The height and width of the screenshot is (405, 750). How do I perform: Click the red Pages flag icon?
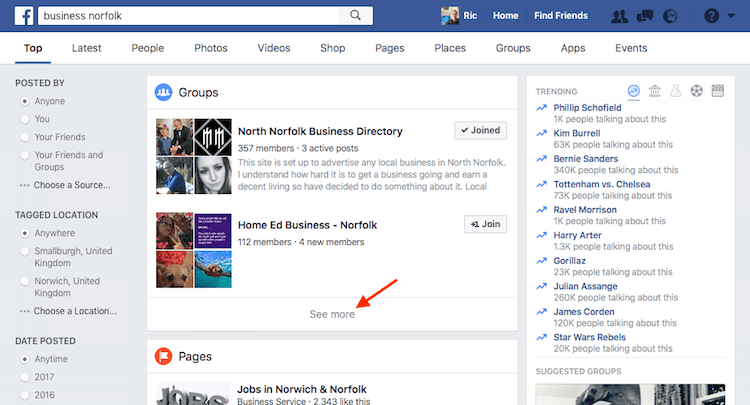pyautogui.click(x=163, y=356)
